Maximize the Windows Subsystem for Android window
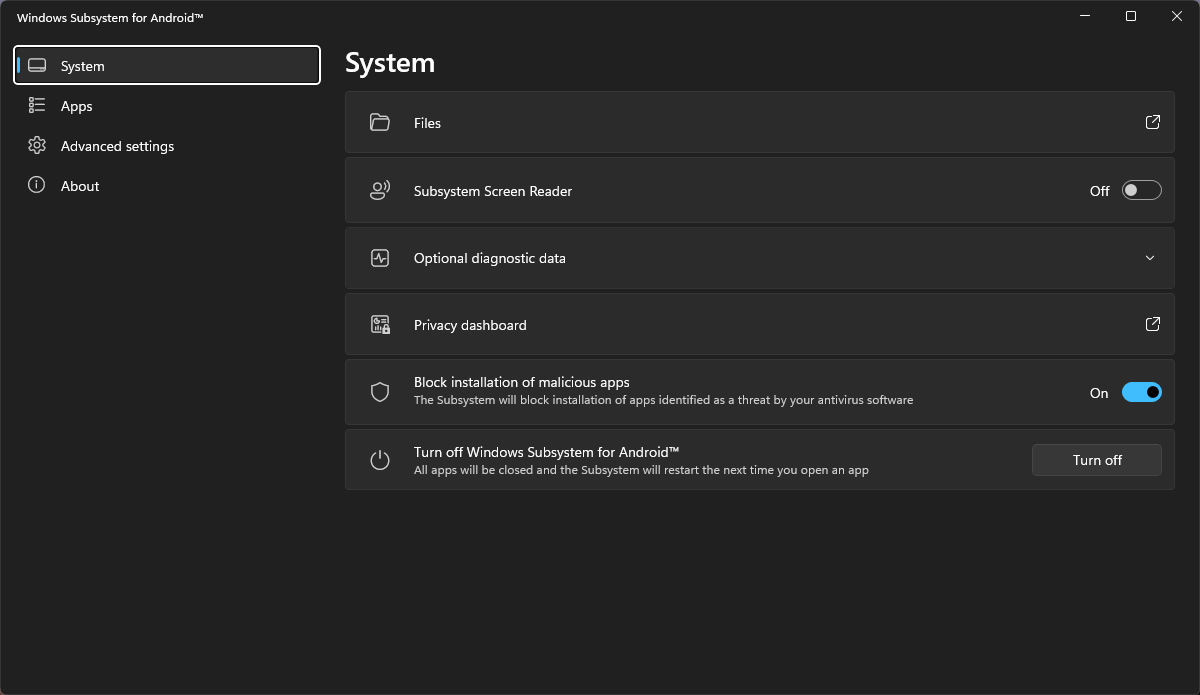 coord(1130,16)
